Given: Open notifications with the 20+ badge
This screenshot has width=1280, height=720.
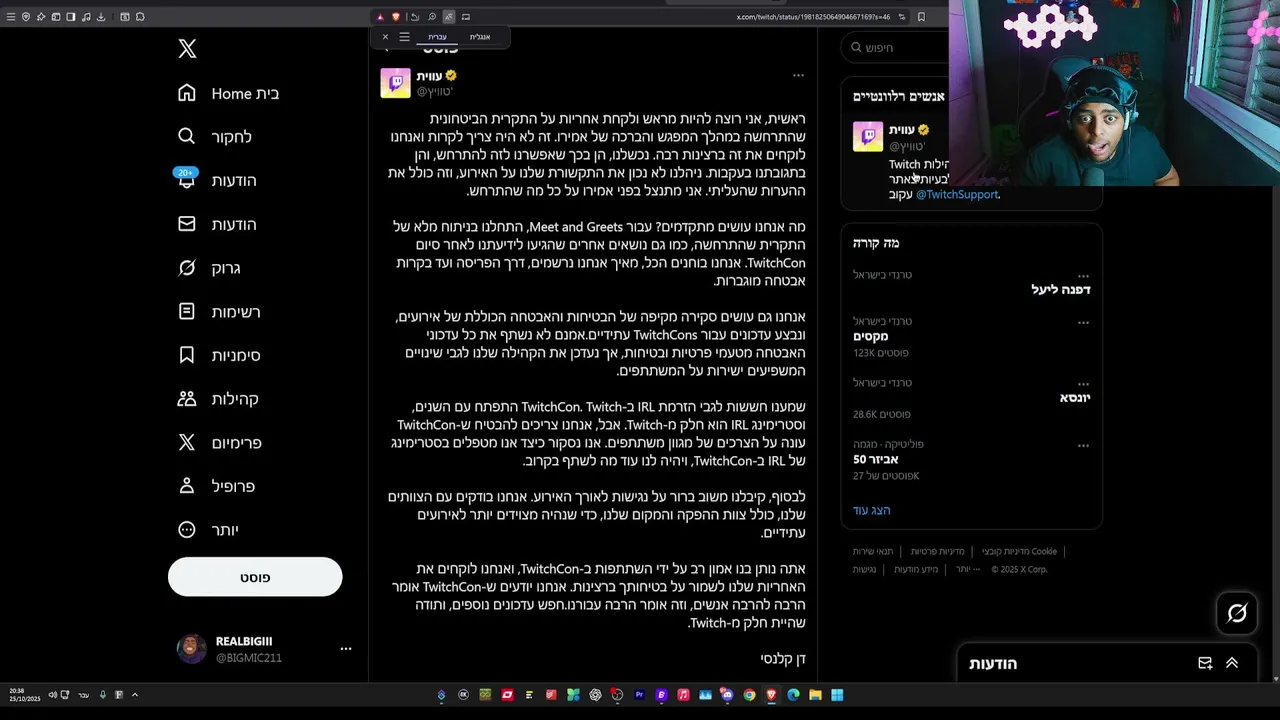Looking at the screenshot, I should 216,180.
